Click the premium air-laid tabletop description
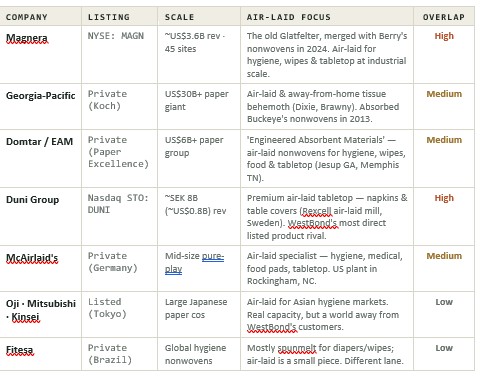The width and height of the screenshot is (480, 386). click(327, 217)
